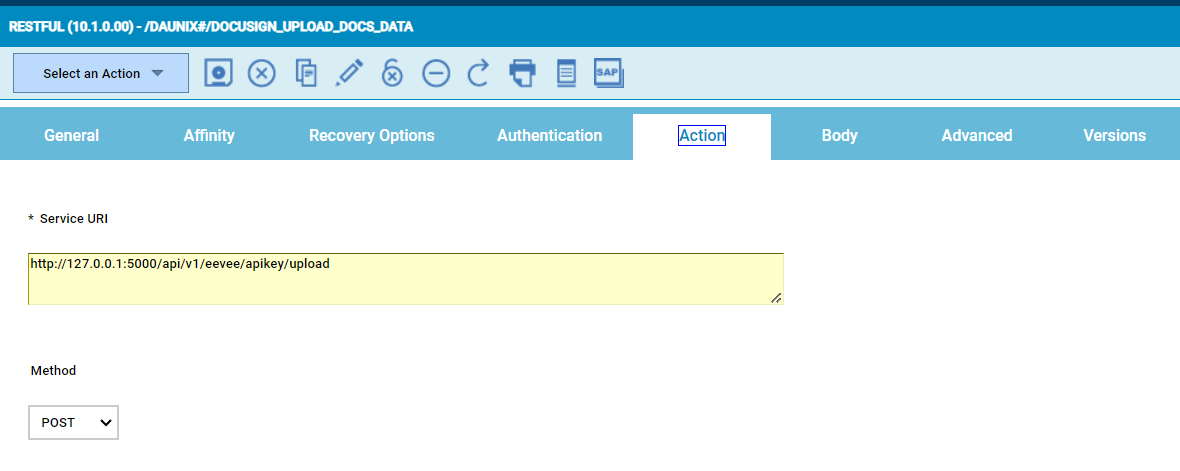Click the Save disk icon
The image size is (1180, 471).
(218, 73)
